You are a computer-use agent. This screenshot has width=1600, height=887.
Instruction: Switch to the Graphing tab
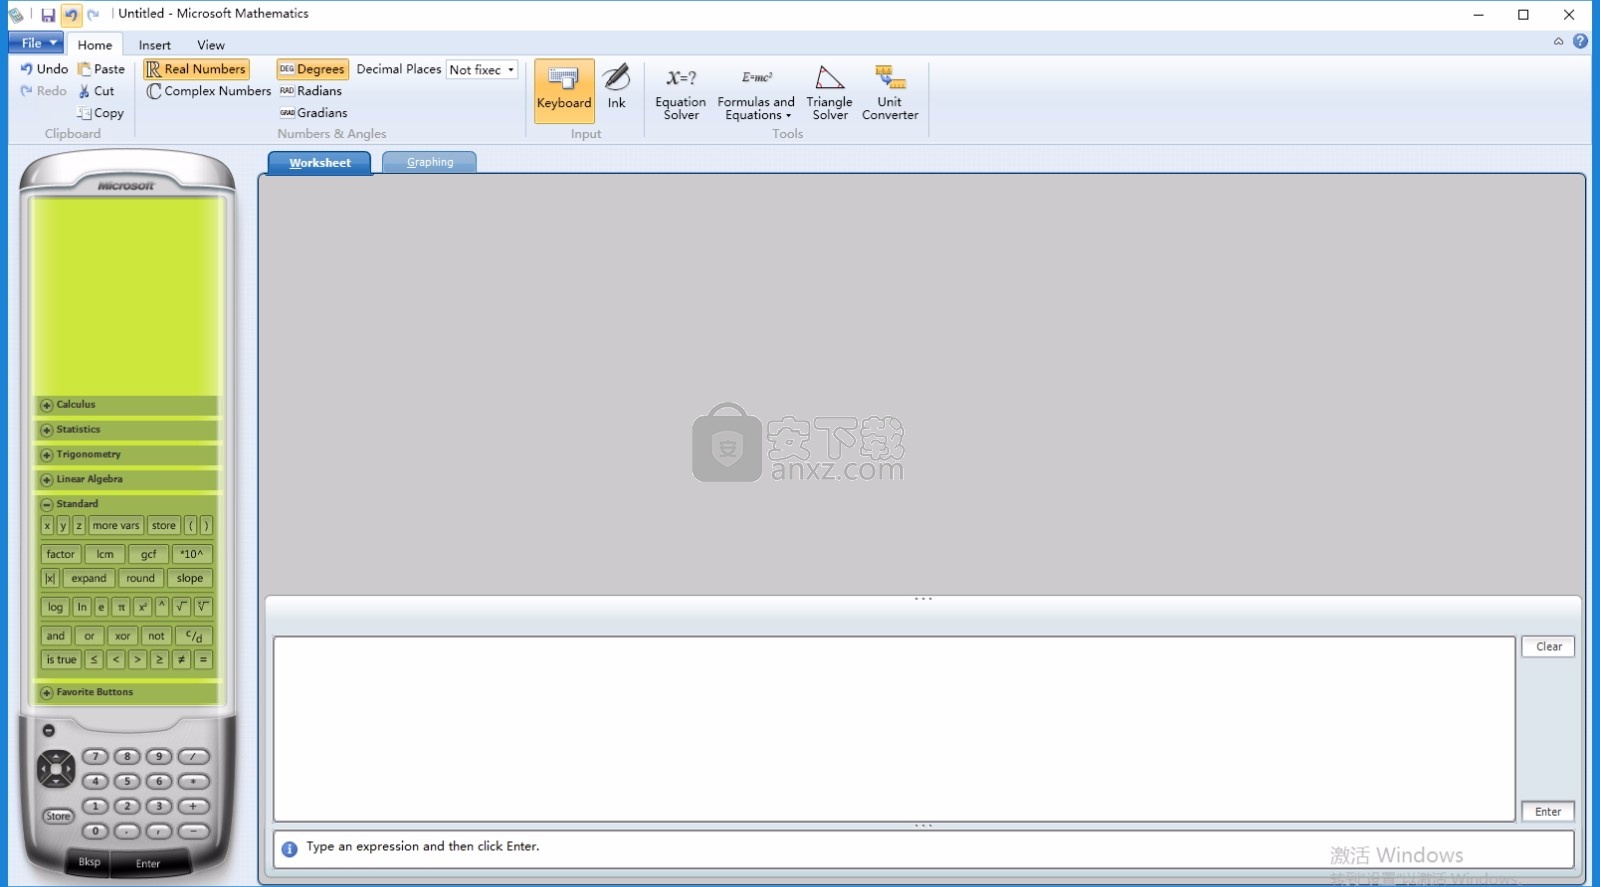430,162
